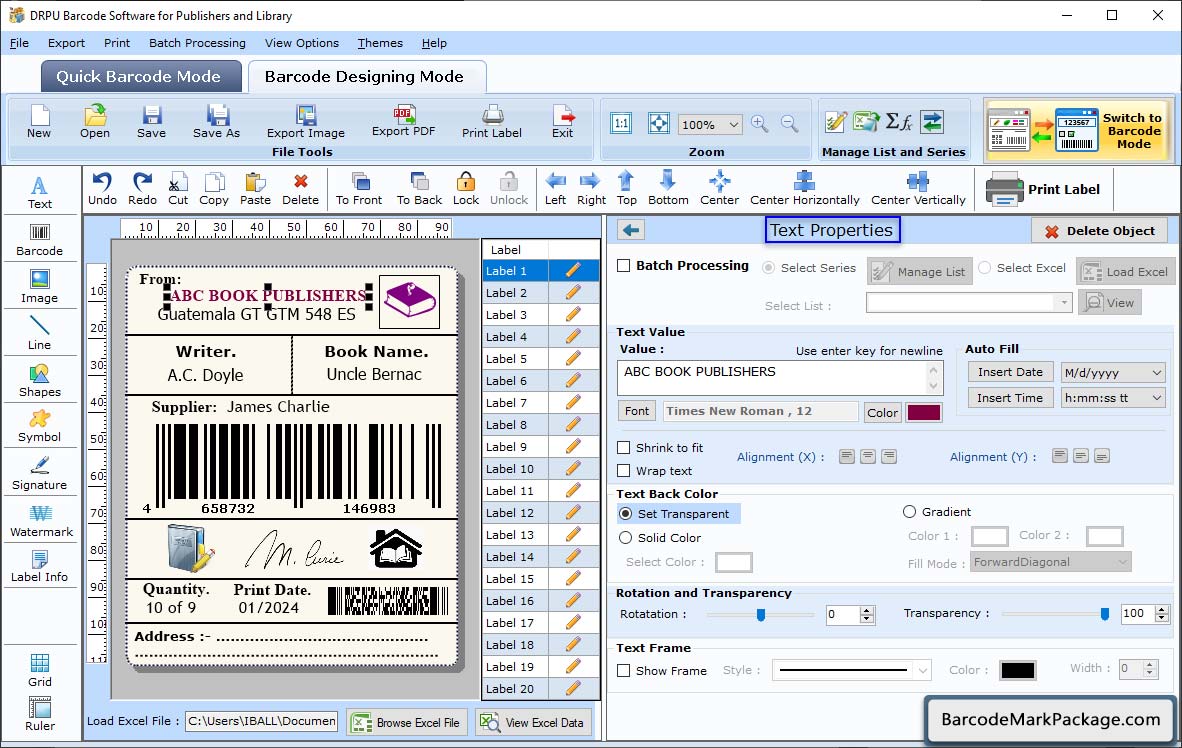Open Batch Processing menu
Viewport: 1182px width, 748px height.
click(x=198, y=43)
